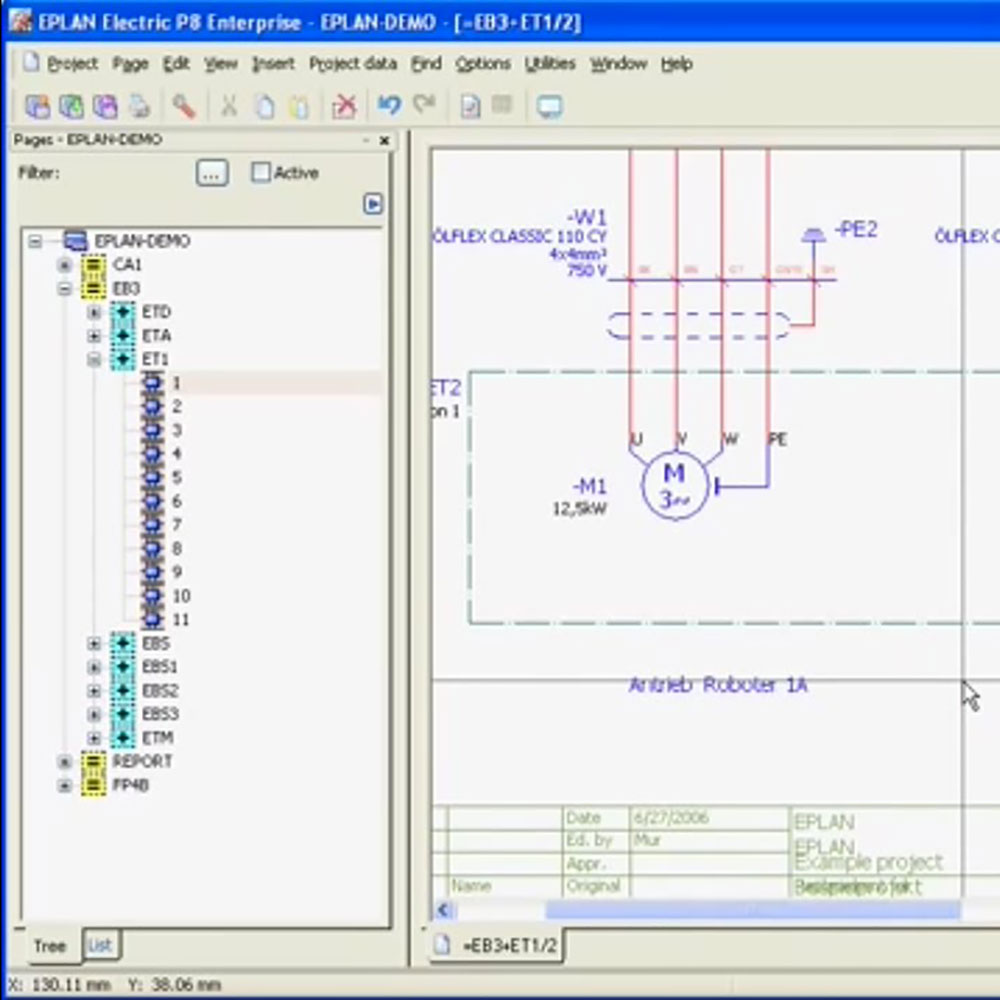Click the yellow CA1 structure icon
The height and width of the screenshot is (1000, 1000).
click(x=93, y=265)
